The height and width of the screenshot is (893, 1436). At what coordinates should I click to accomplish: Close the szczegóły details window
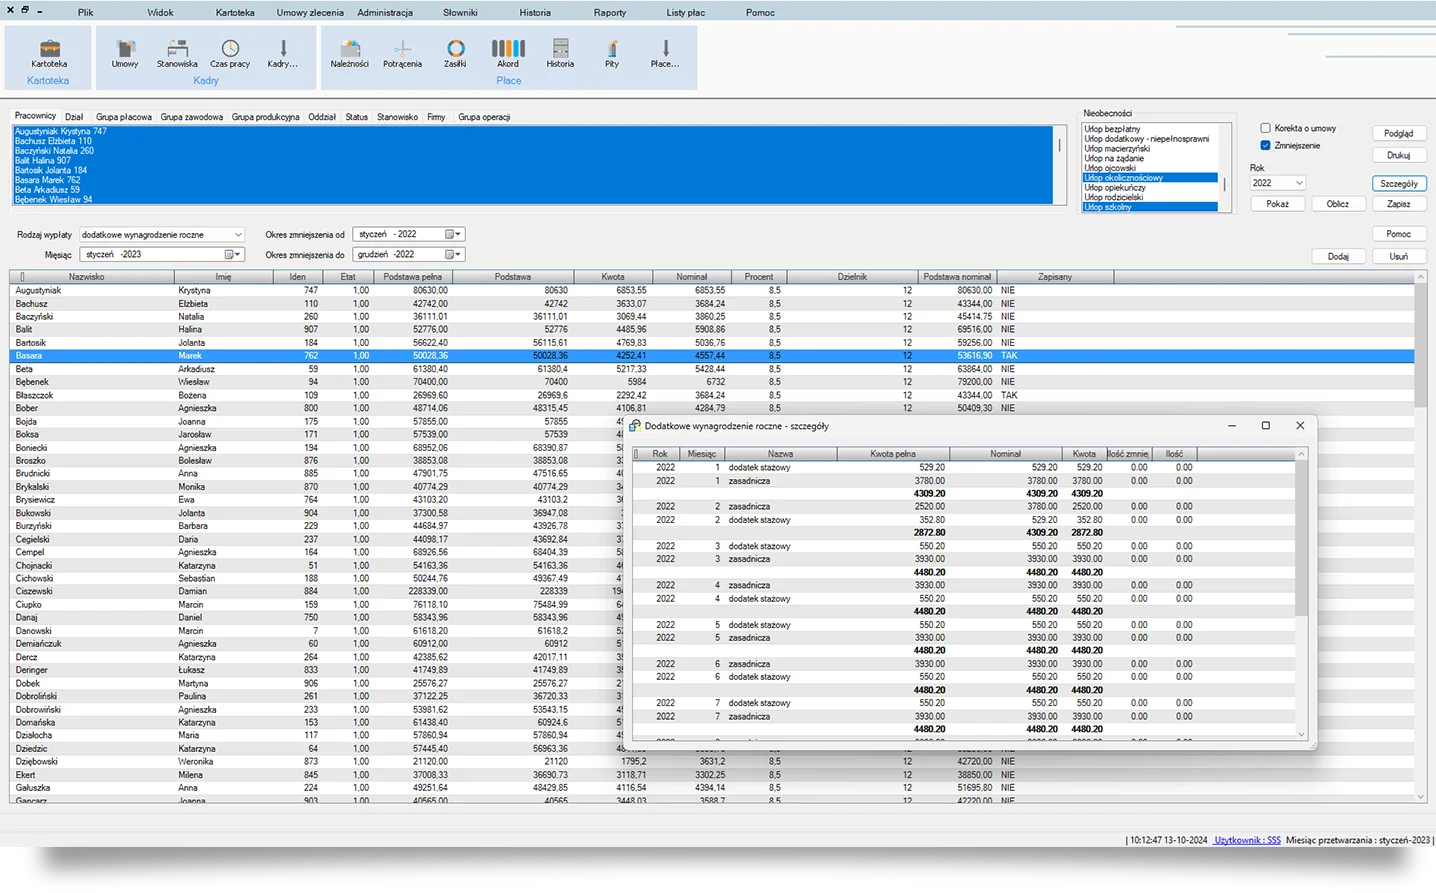click(1300, 425)
